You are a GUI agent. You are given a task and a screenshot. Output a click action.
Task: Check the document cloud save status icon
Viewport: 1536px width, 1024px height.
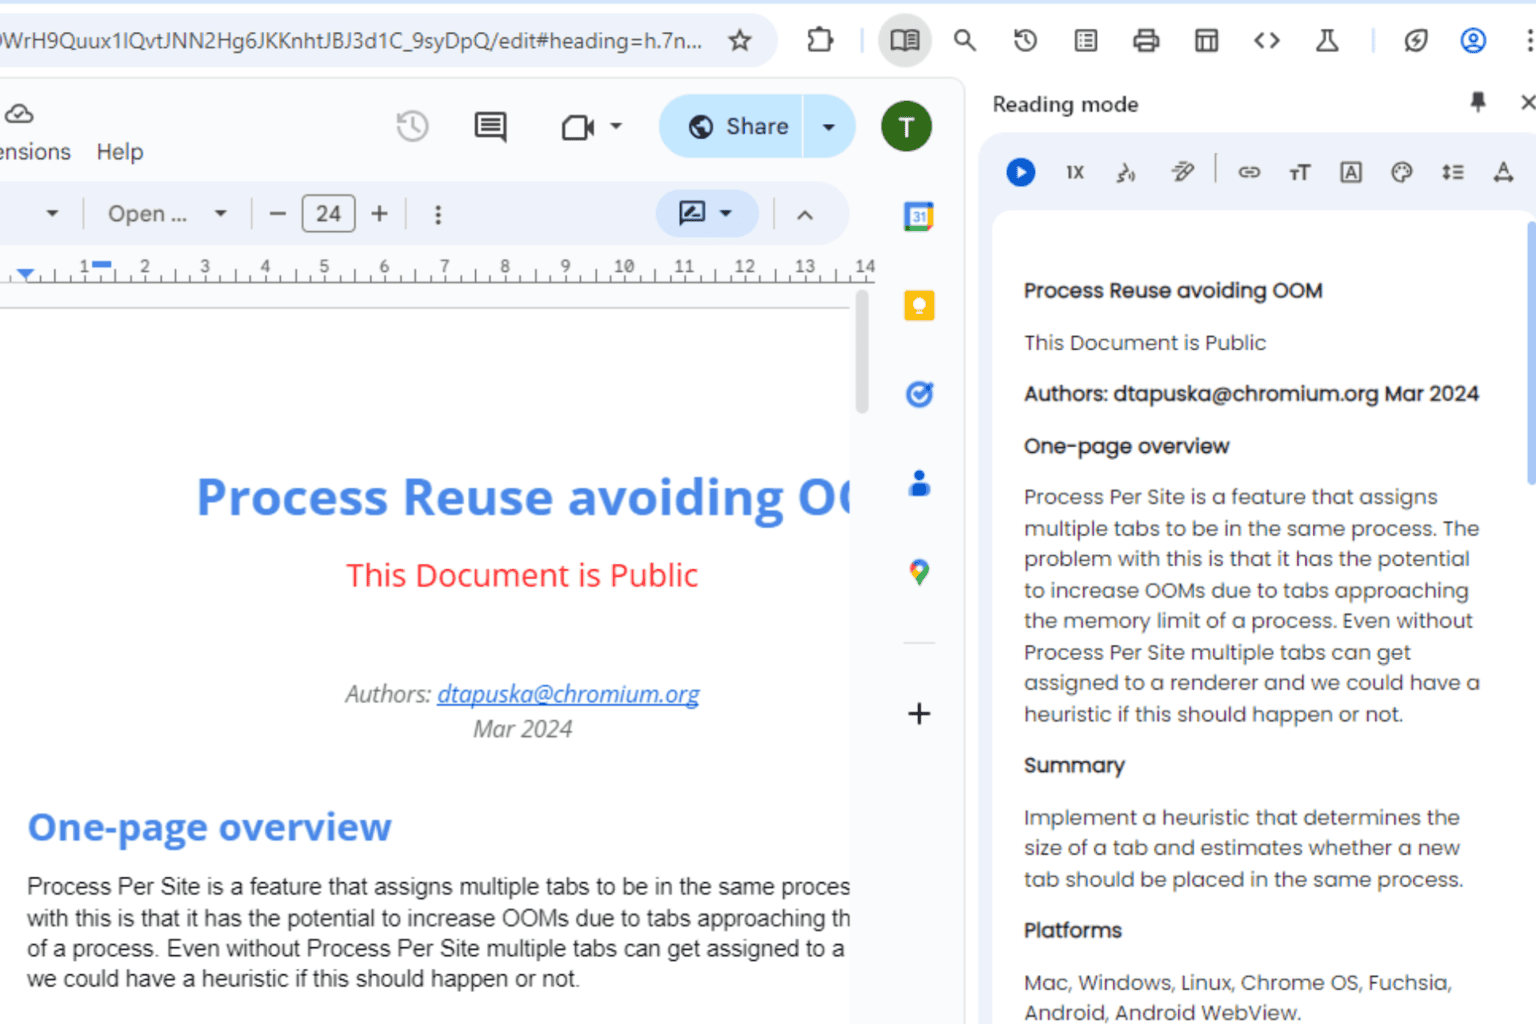(x=19, y=114)
